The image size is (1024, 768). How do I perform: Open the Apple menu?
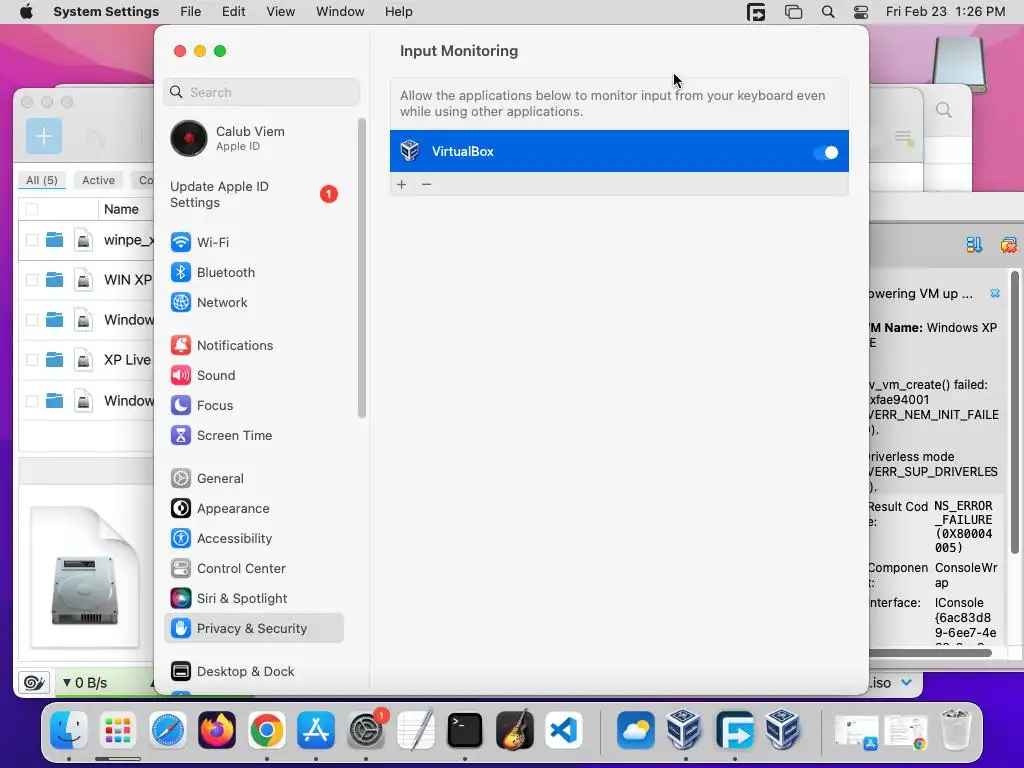click(x=26, y=12)
